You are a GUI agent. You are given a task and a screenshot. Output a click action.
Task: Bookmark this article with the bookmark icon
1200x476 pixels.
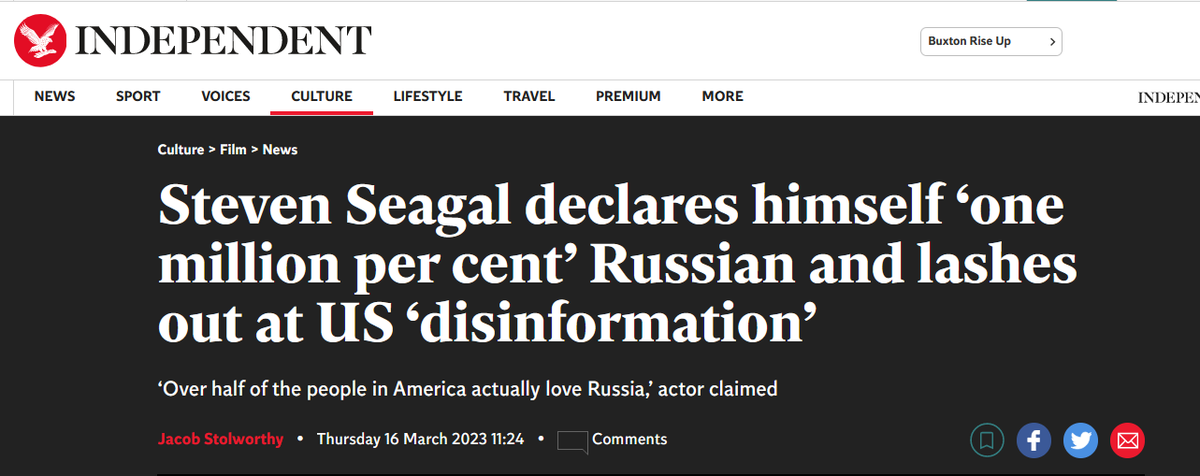pos(986,440)
